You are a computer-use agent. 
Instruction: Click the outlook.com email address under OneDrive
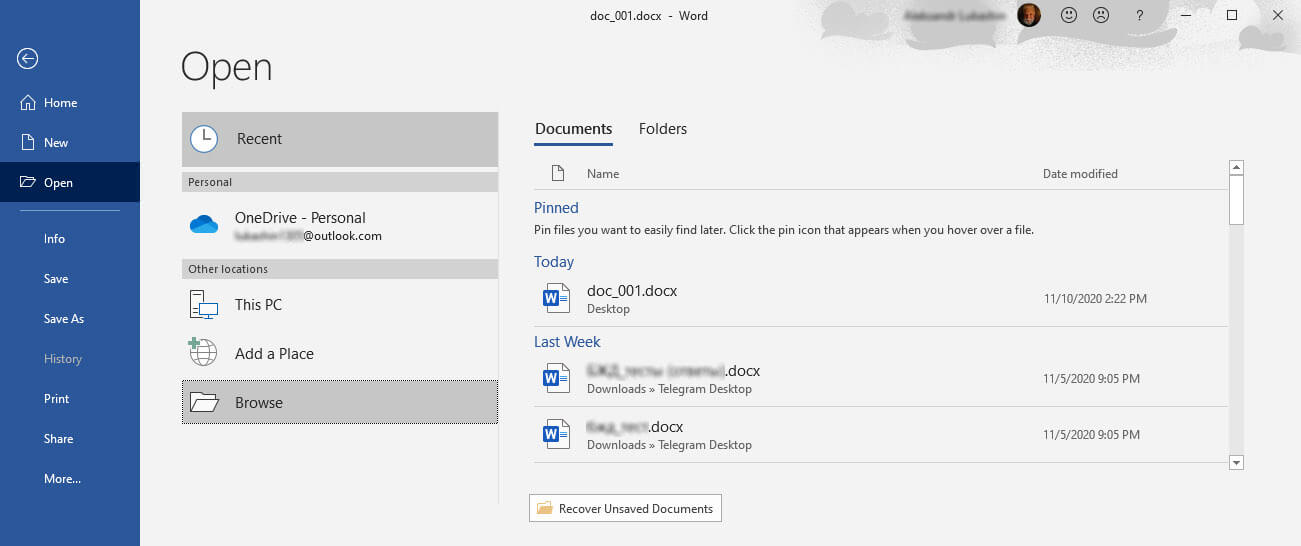point(308,236)
